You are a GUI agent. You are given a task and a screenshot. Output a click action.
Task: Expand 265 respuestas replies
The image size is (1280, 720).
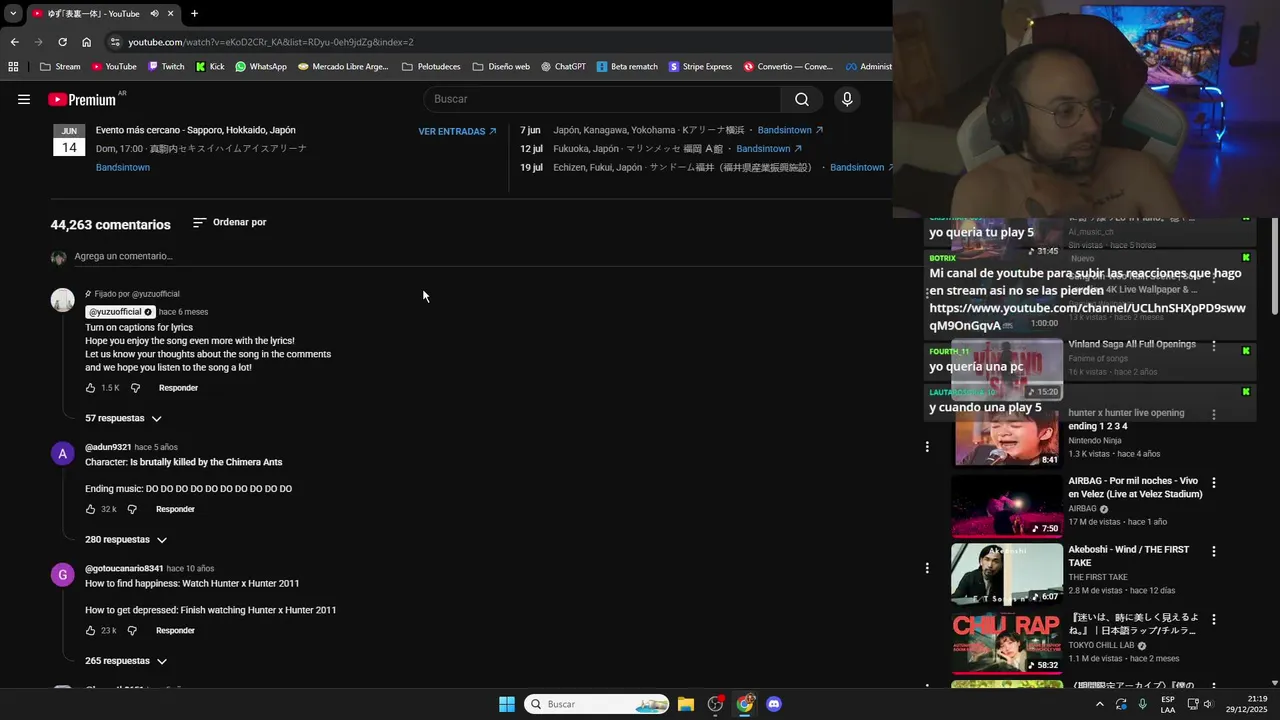[x=126, y=661]
